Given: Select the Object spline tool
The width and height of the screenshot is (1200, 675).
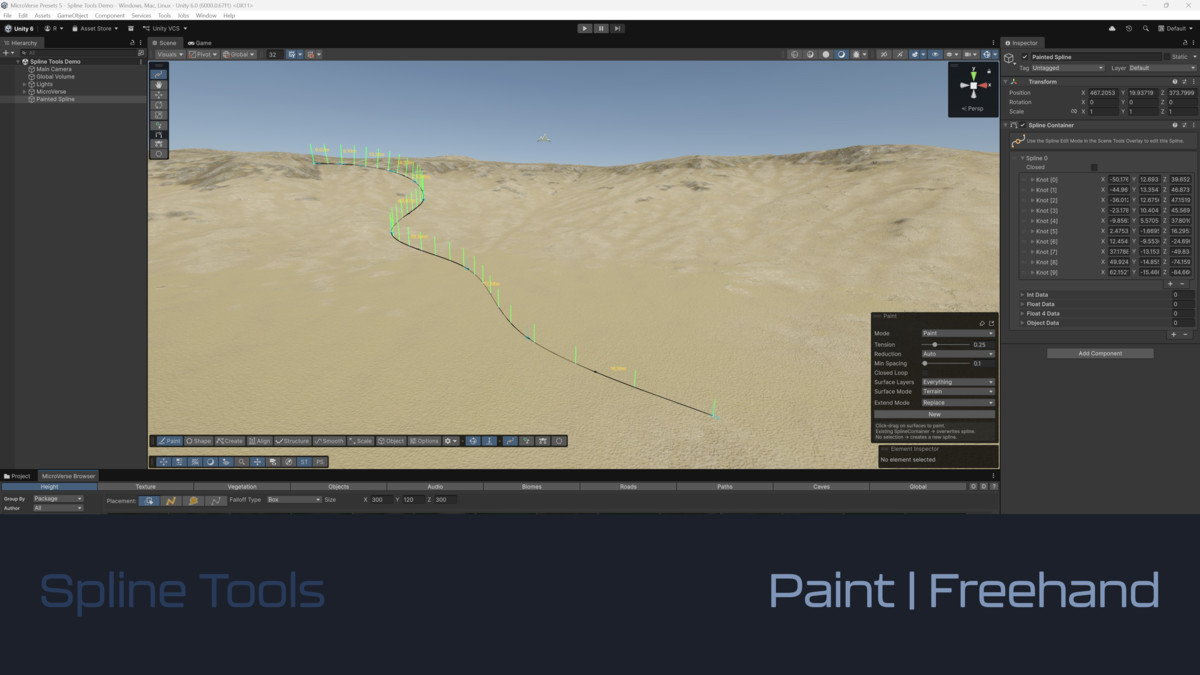Looking at the screenshot, I should (x=391, y=441).
